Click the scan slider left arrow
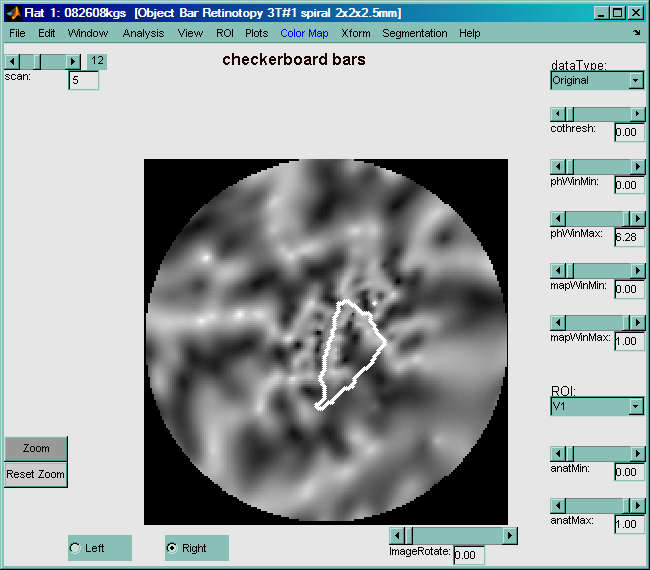Viewport: 650px width, 570px height. [x=11, y=62]
